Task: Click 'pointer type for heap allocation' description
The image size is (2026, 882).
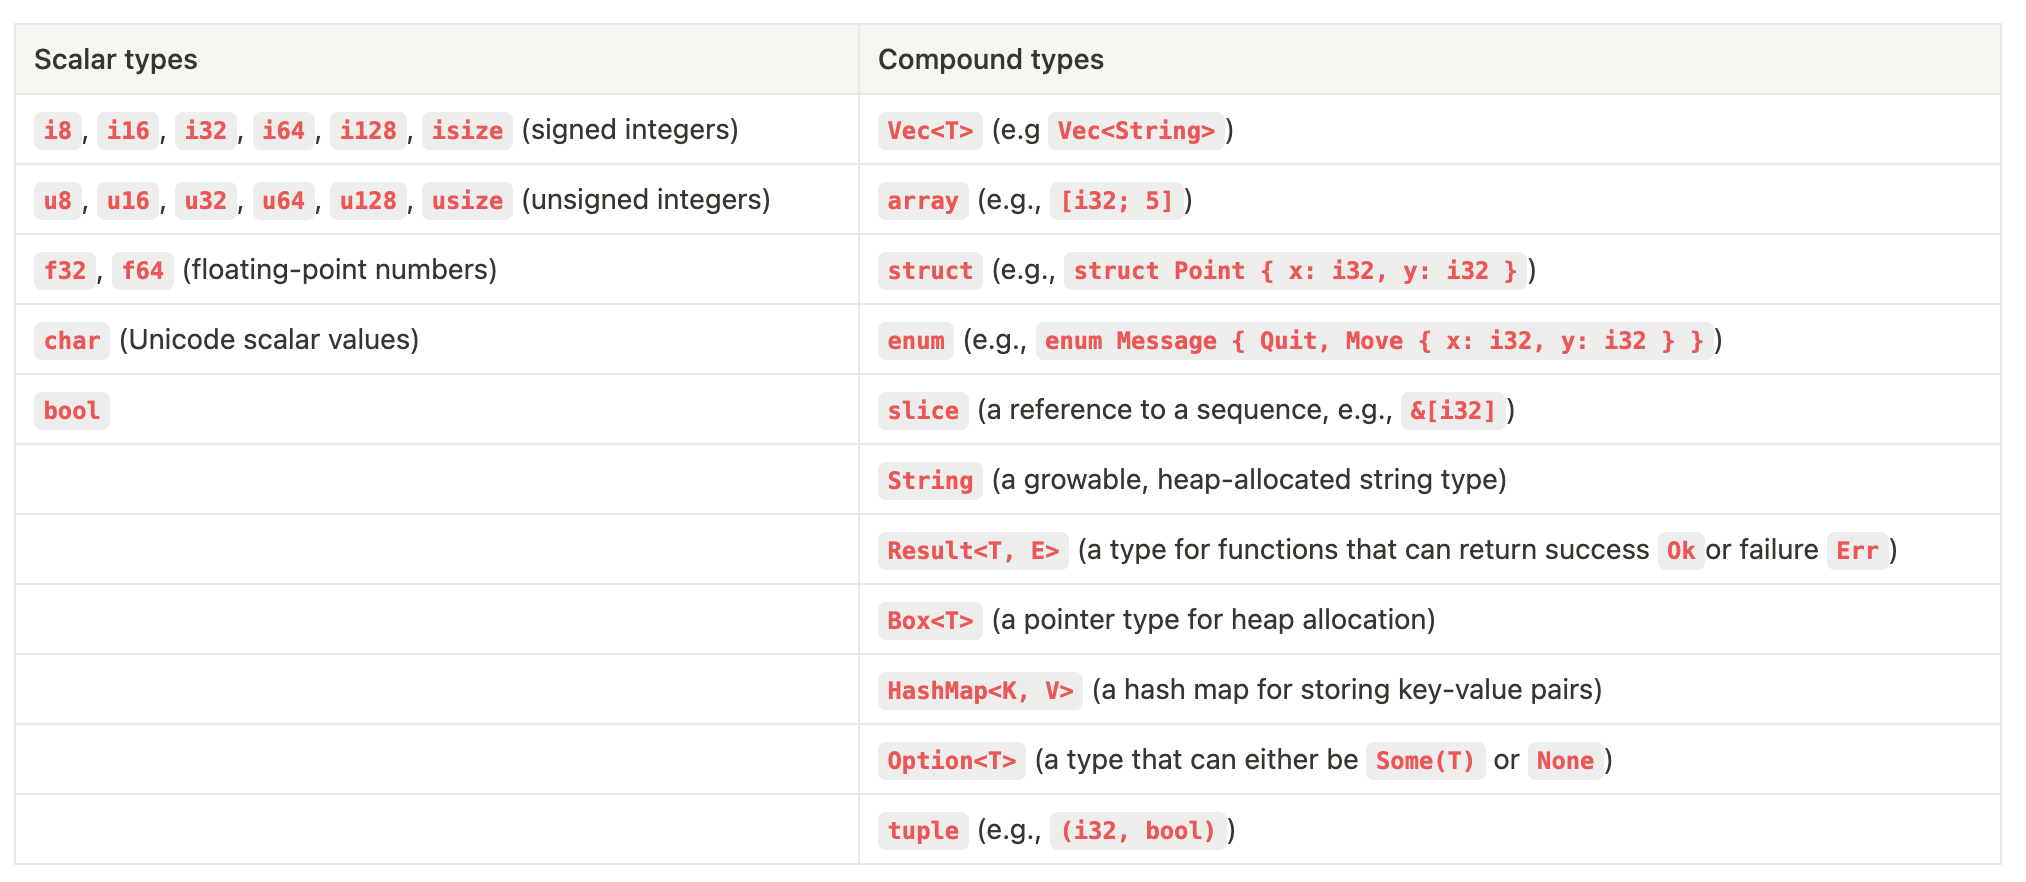Action: pos(1225,620)
